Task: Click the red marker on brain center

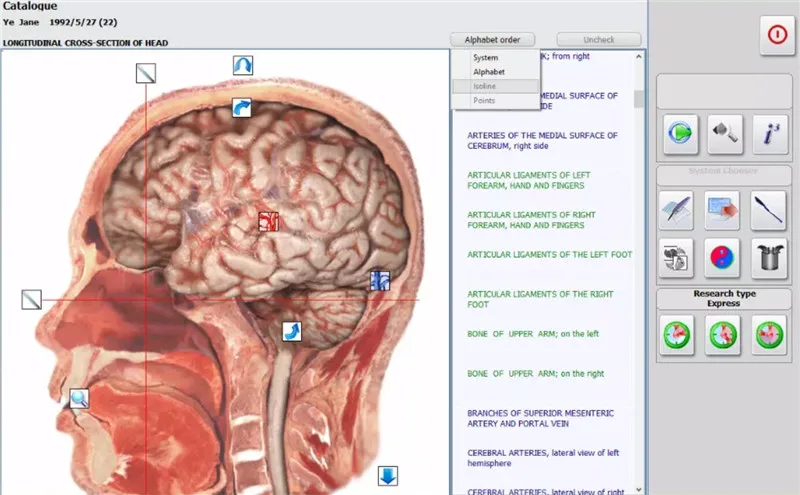Action: 267,219
